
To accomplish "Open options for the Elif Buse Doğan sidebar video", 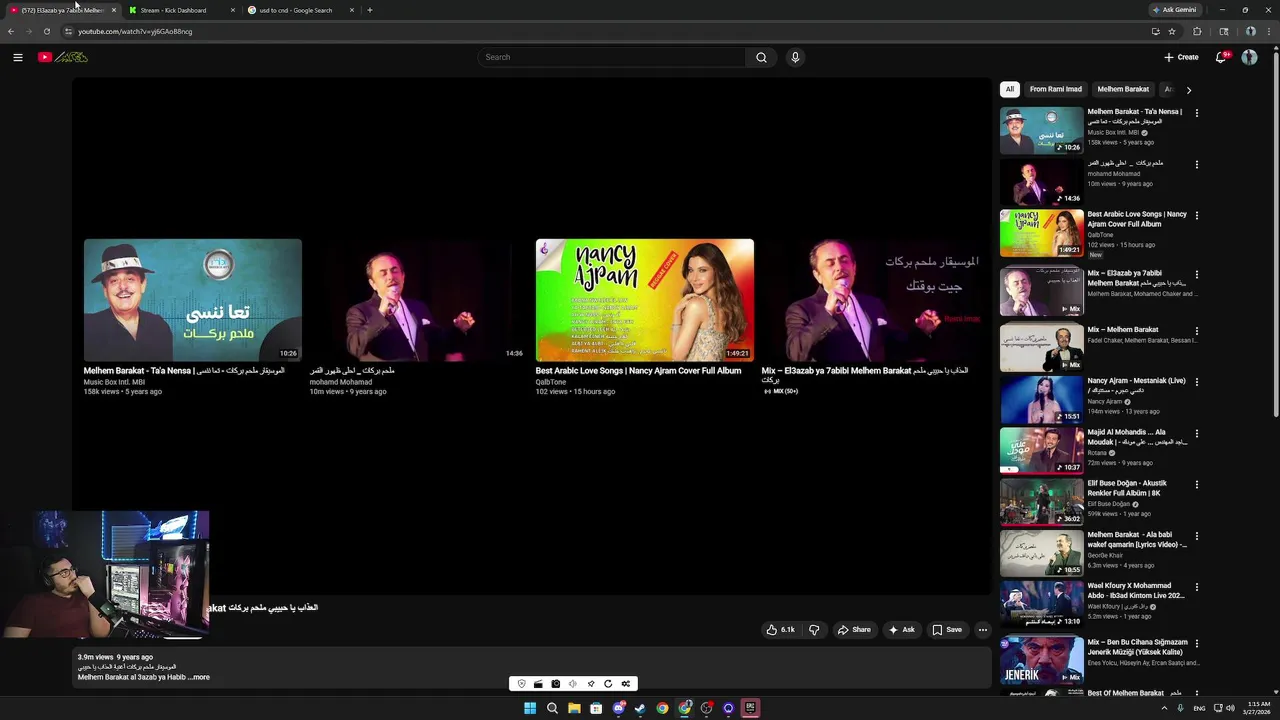I will (1196, 484).
